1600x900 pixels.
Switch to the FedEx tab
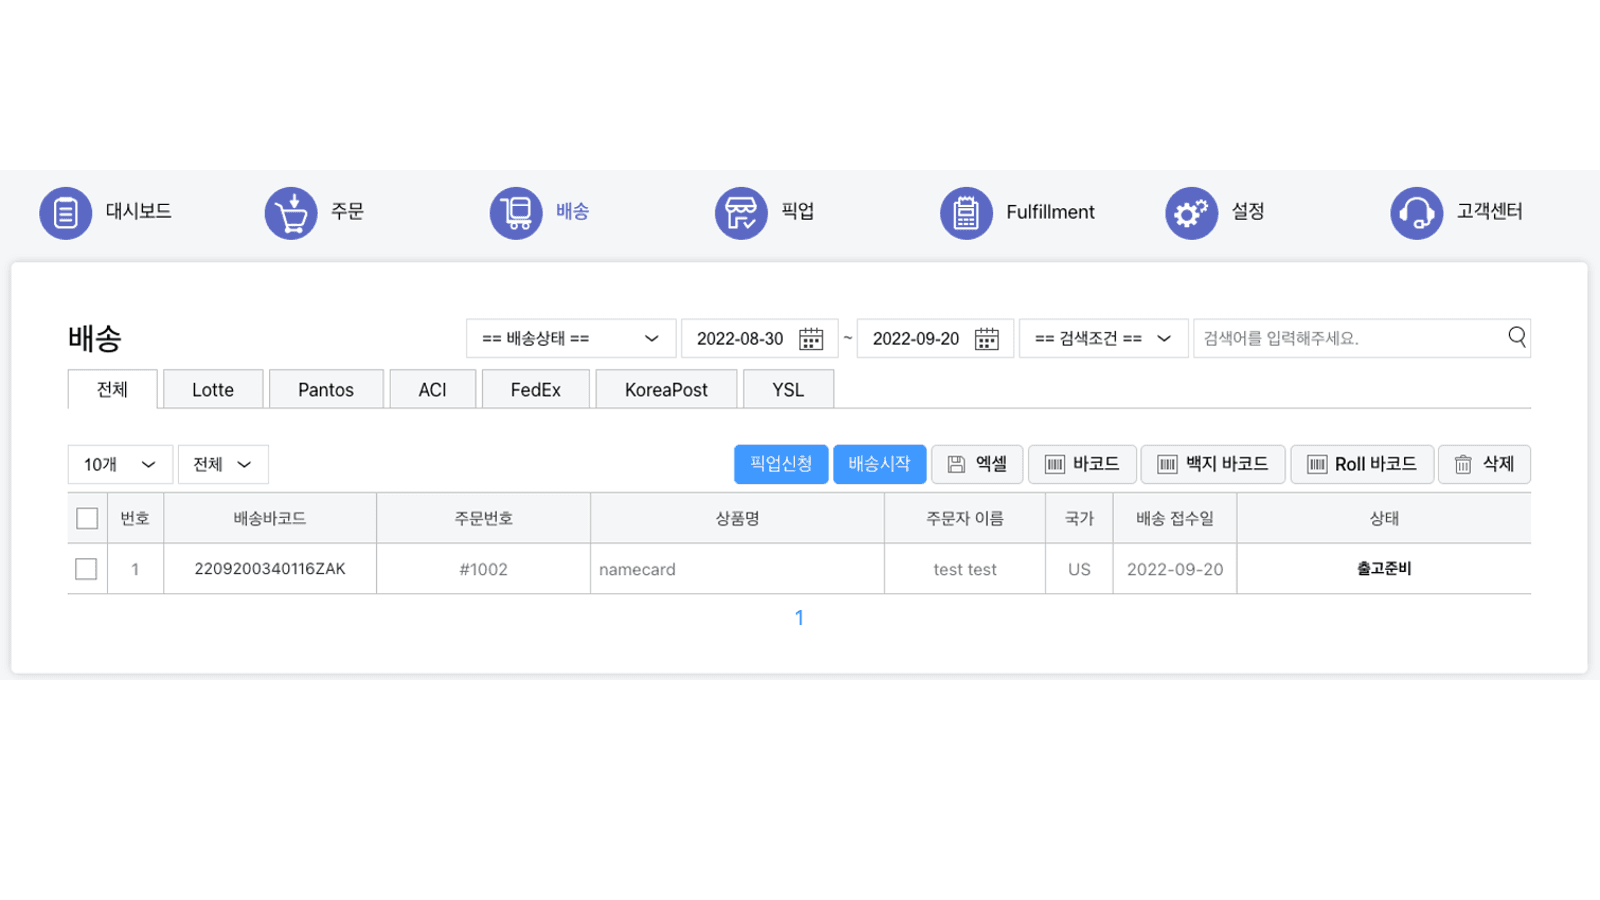tap(536, 389)
